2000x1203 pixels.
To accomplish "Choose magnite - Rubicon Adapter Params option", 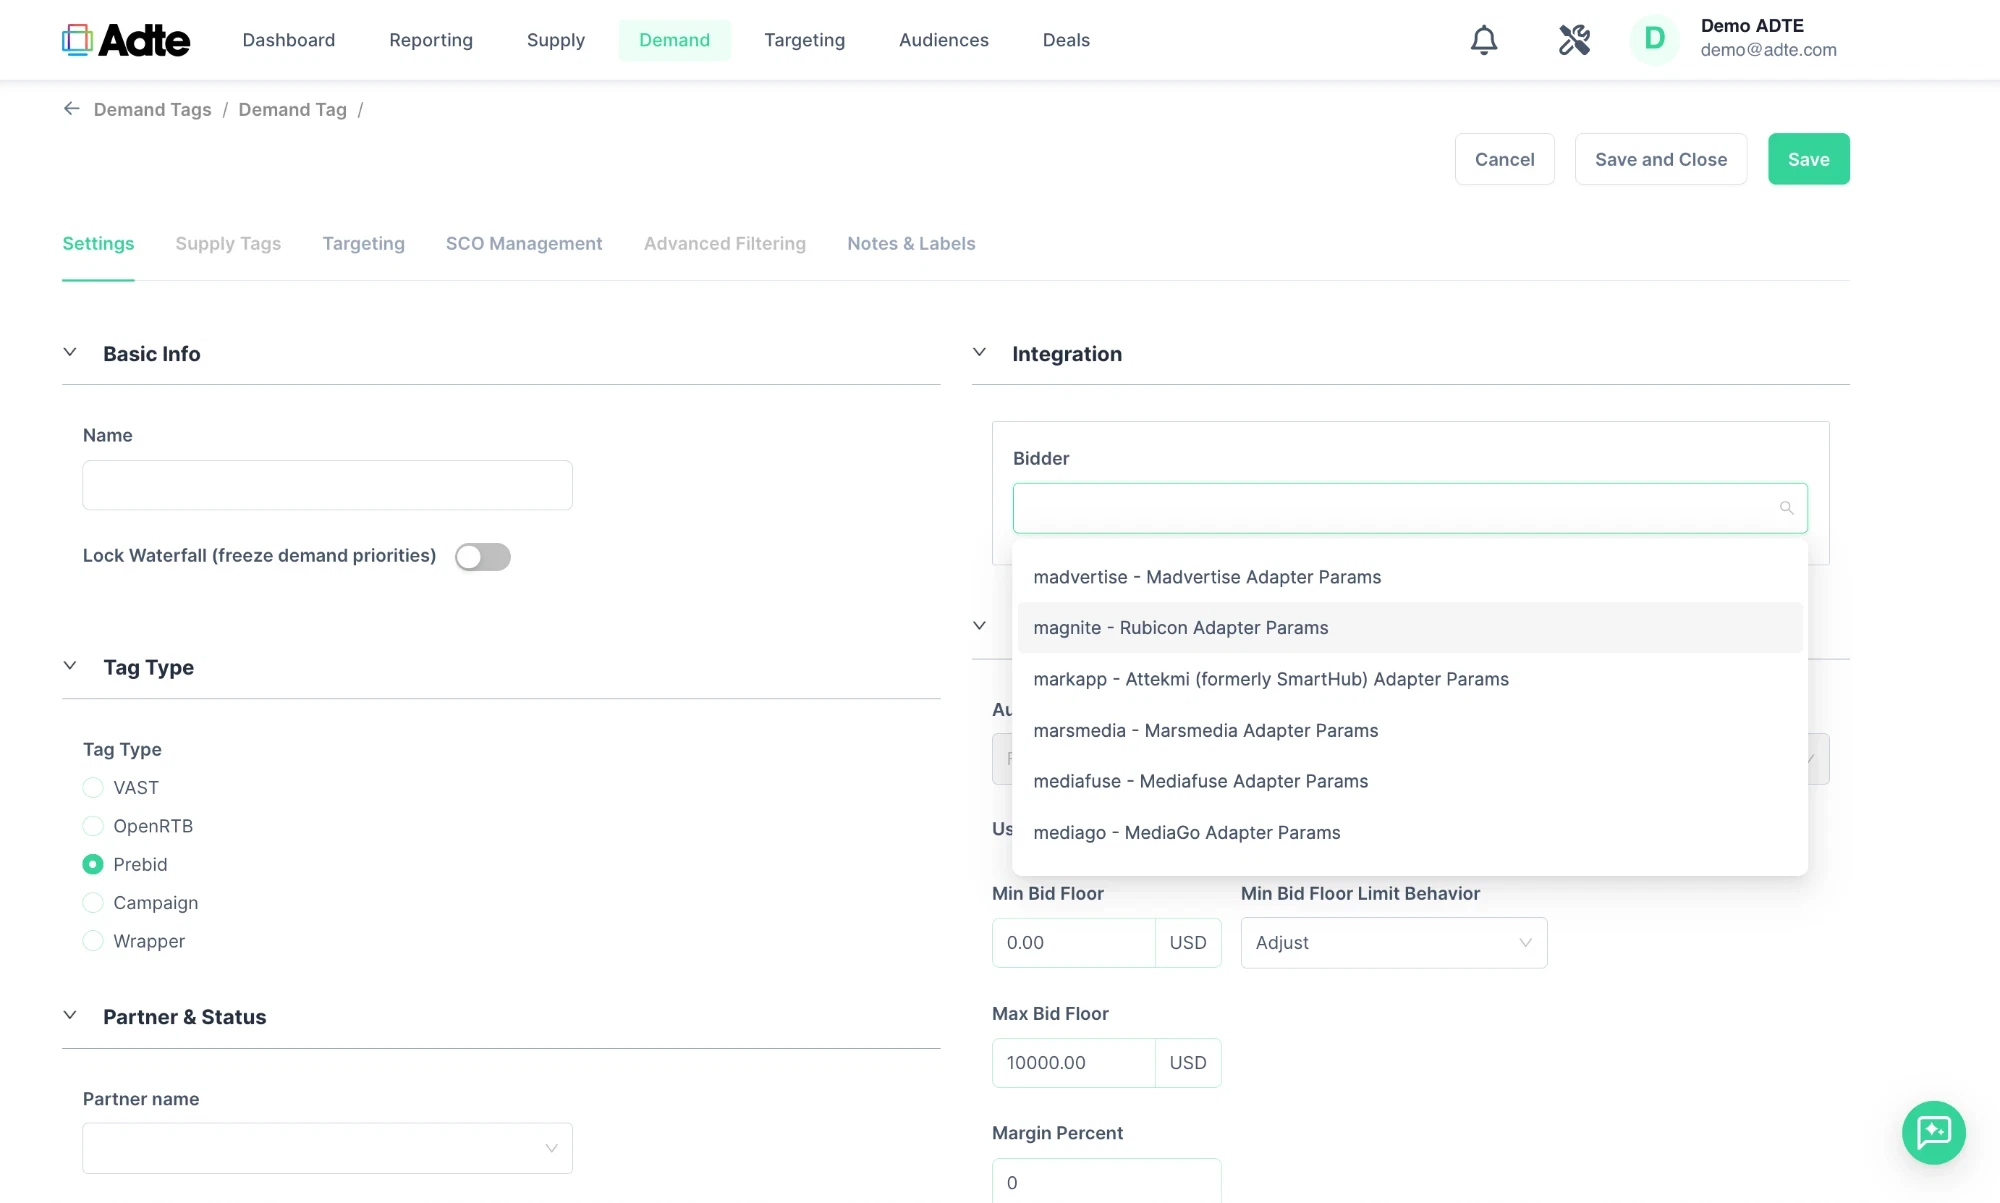I will click(1410, 628).
